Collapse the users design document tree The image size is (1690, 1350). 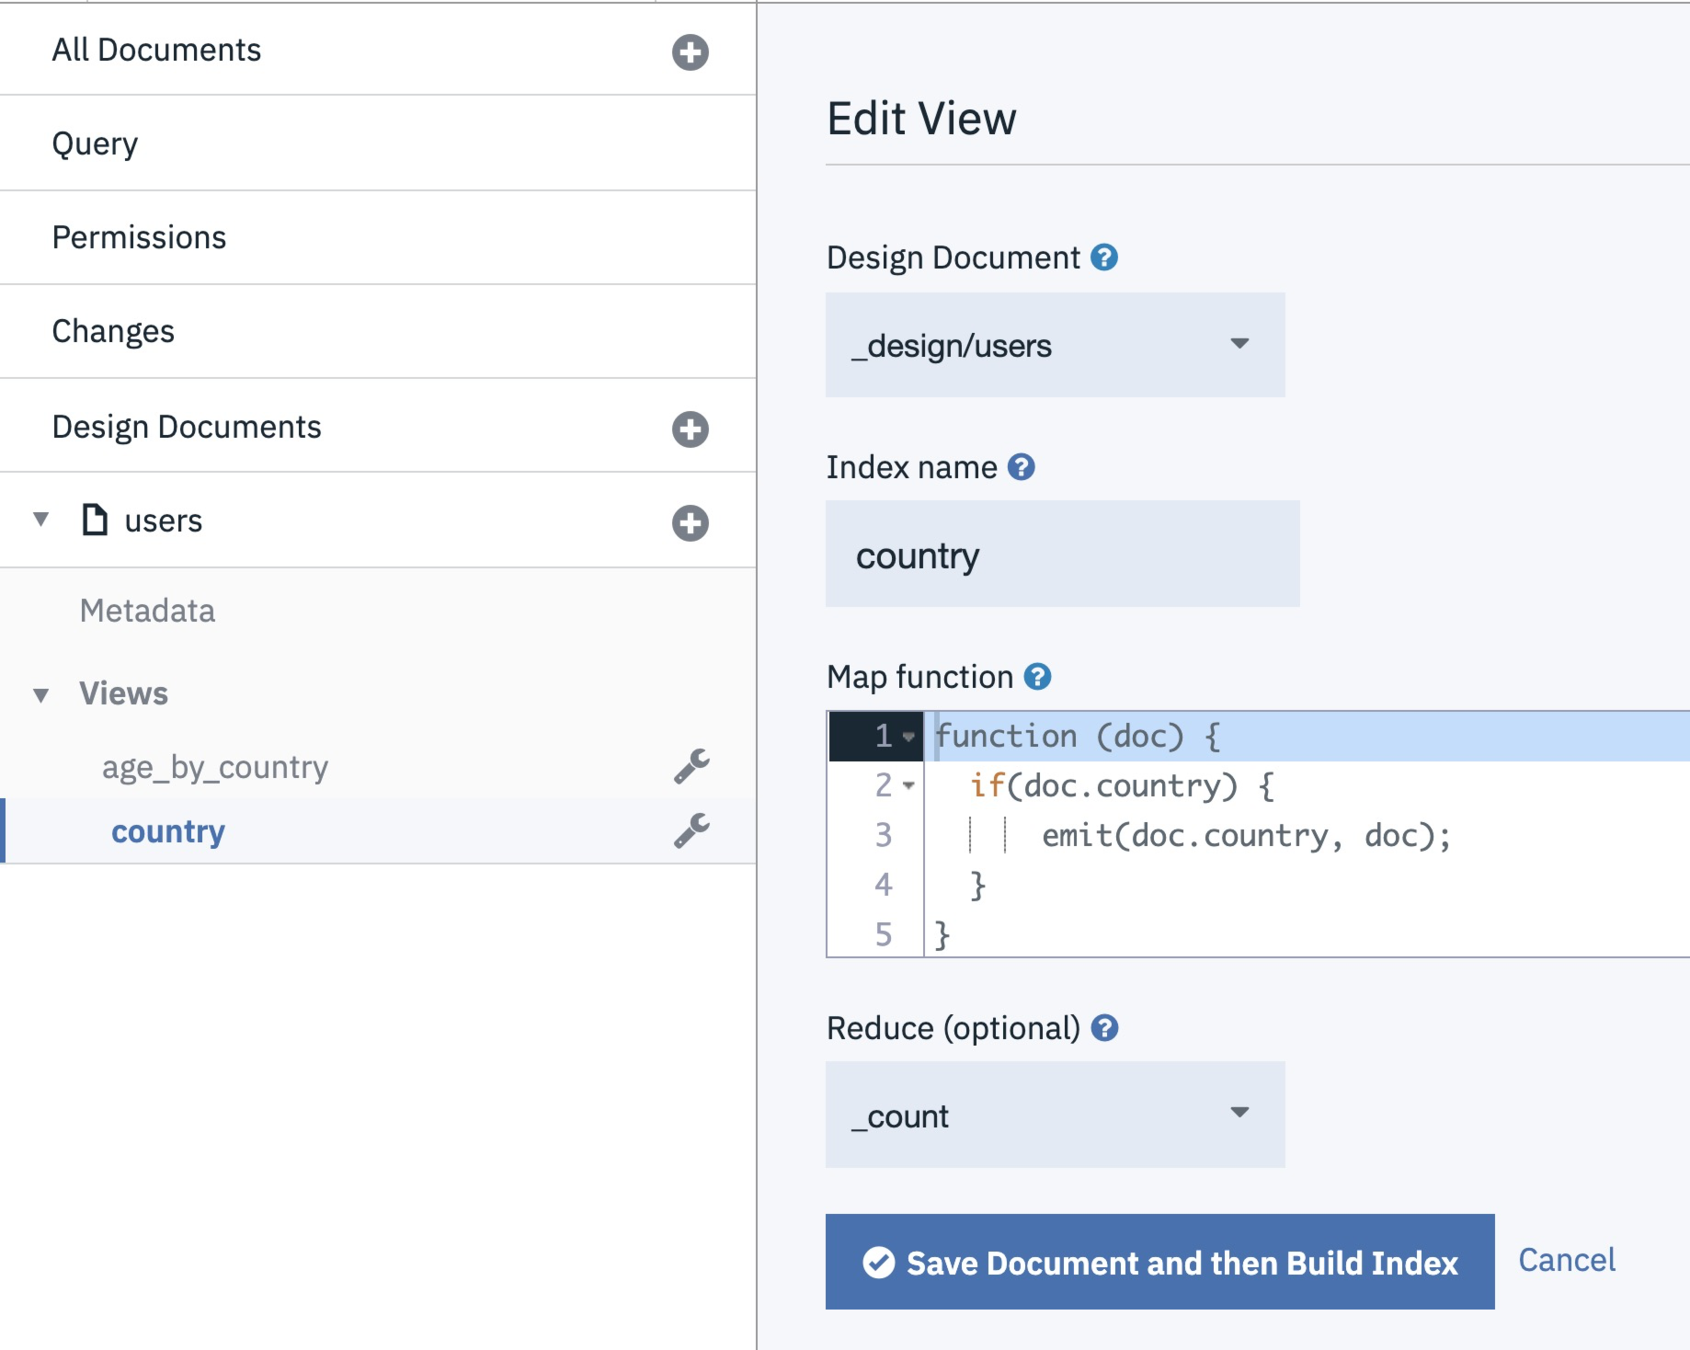[x=41, y=520]
